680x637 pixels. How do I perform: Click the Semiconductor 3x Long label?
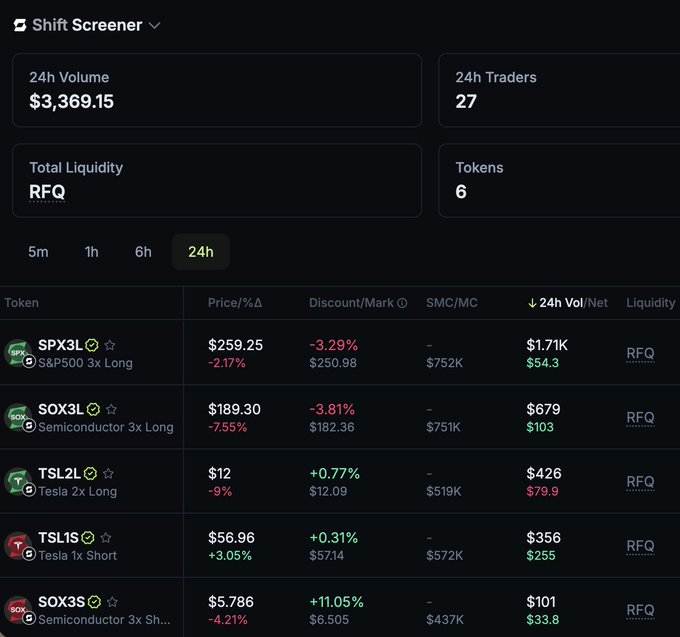coord(106,427)
